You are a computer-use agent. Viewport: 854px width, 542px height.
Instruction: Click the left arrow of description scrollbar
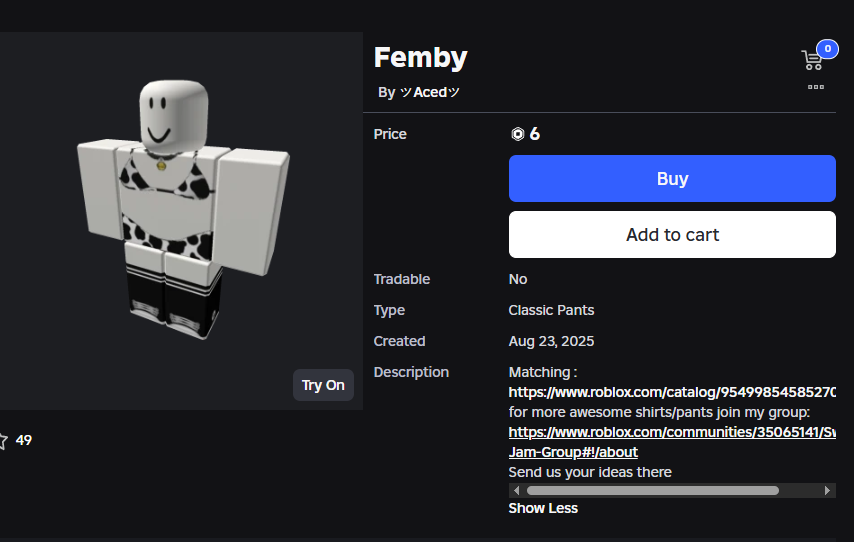point(516,490)
